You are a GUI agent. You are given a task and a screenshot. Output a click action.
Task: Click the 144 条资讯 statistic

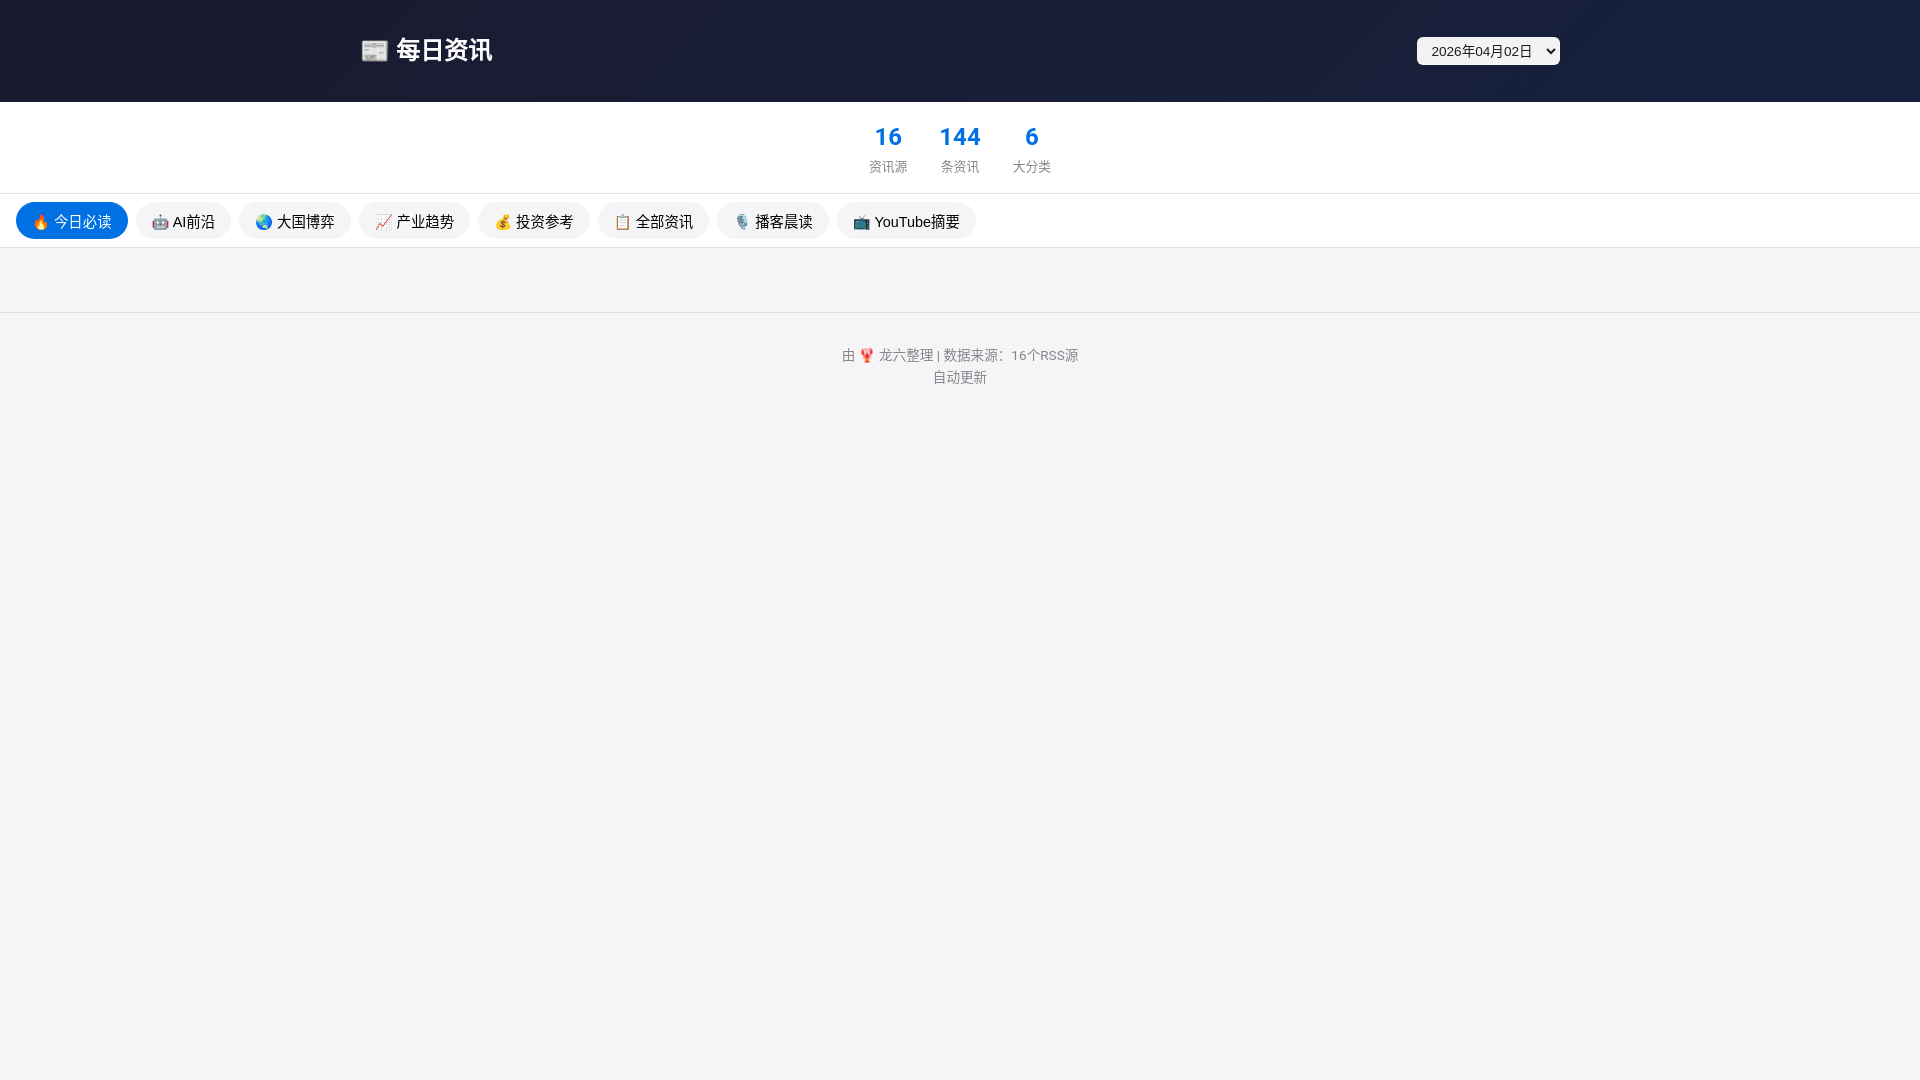[960, 148]
